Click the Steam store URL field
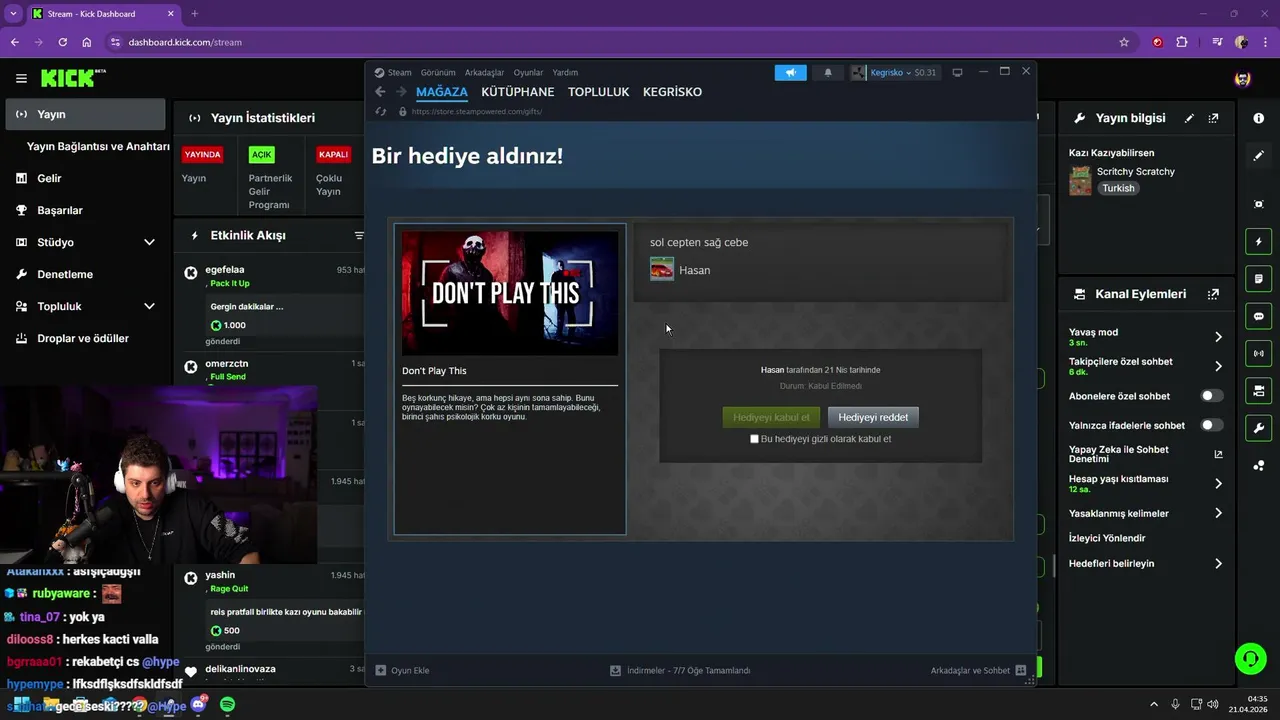This screenshot has width=1280, height=720. [x=476, y=111]
